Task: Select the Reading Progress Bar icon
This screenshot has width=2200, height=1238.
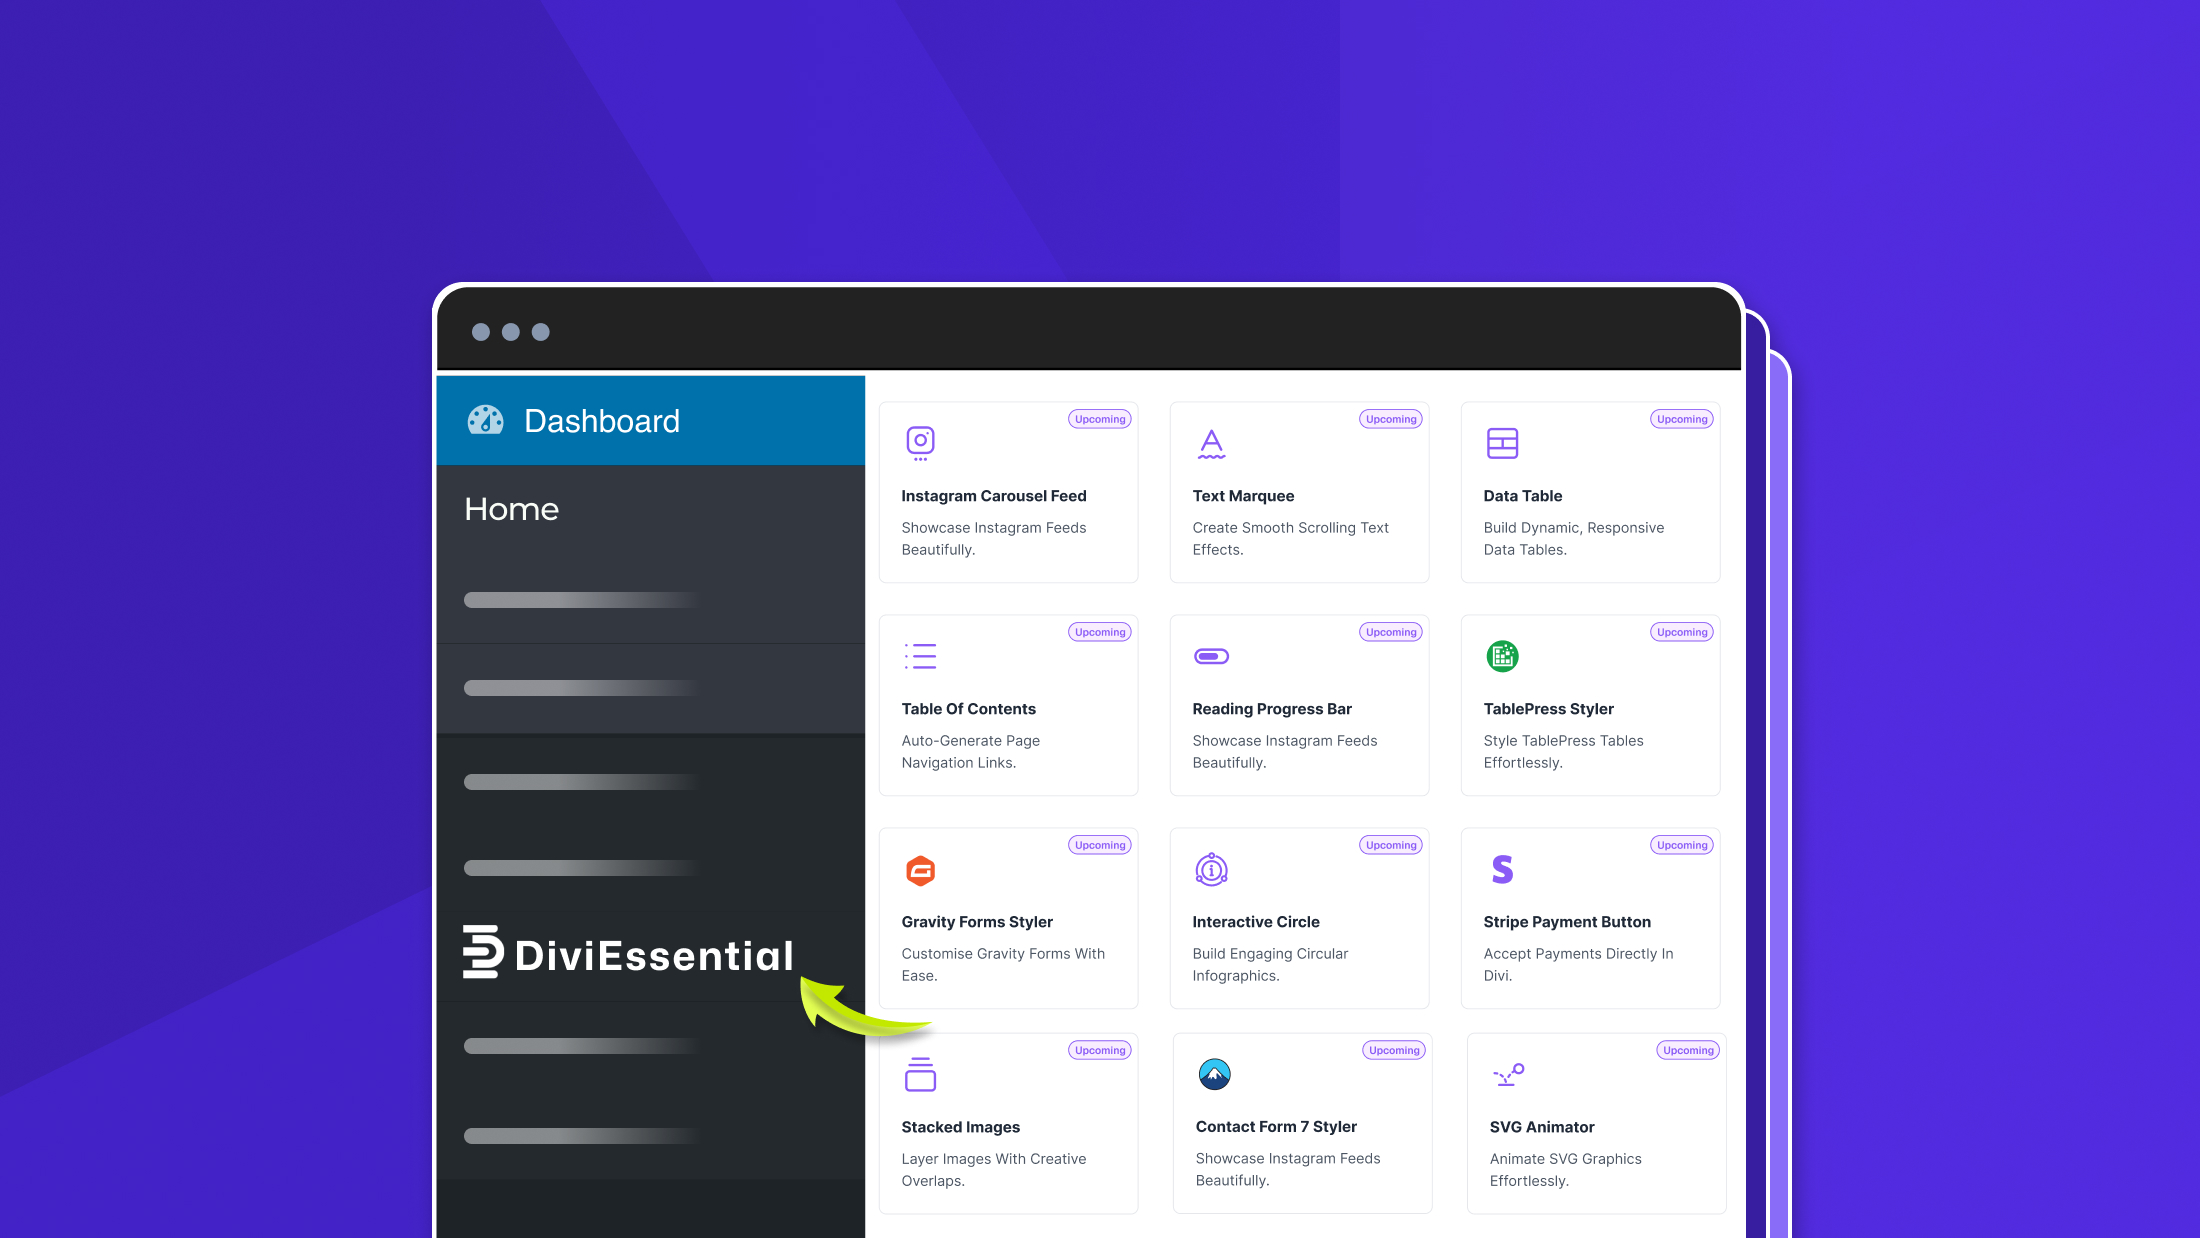Action: click(1211, 656)
